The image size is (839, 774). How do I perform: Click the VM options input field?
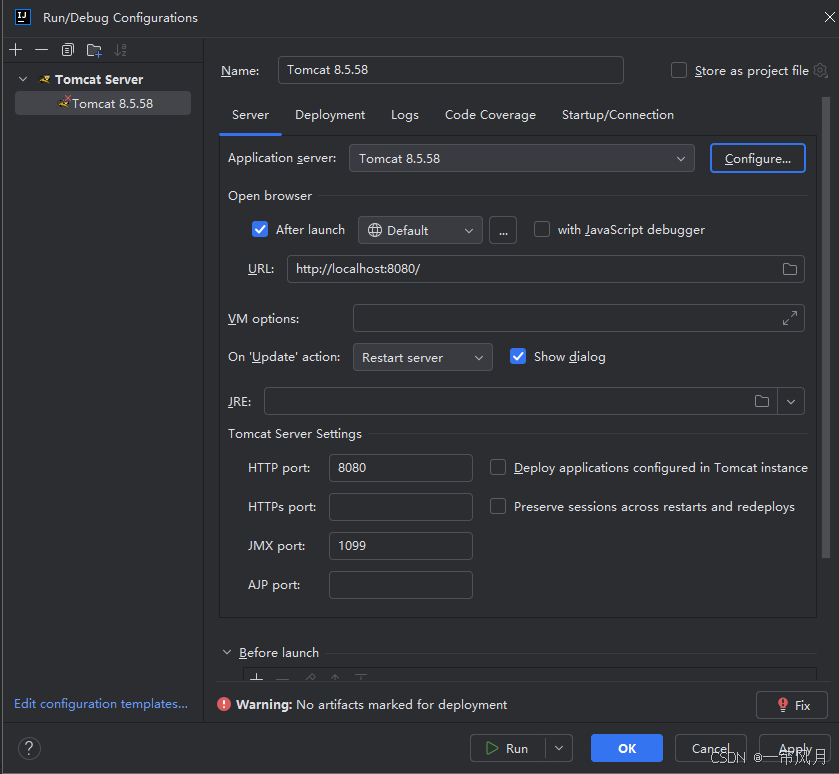[578, 318]
